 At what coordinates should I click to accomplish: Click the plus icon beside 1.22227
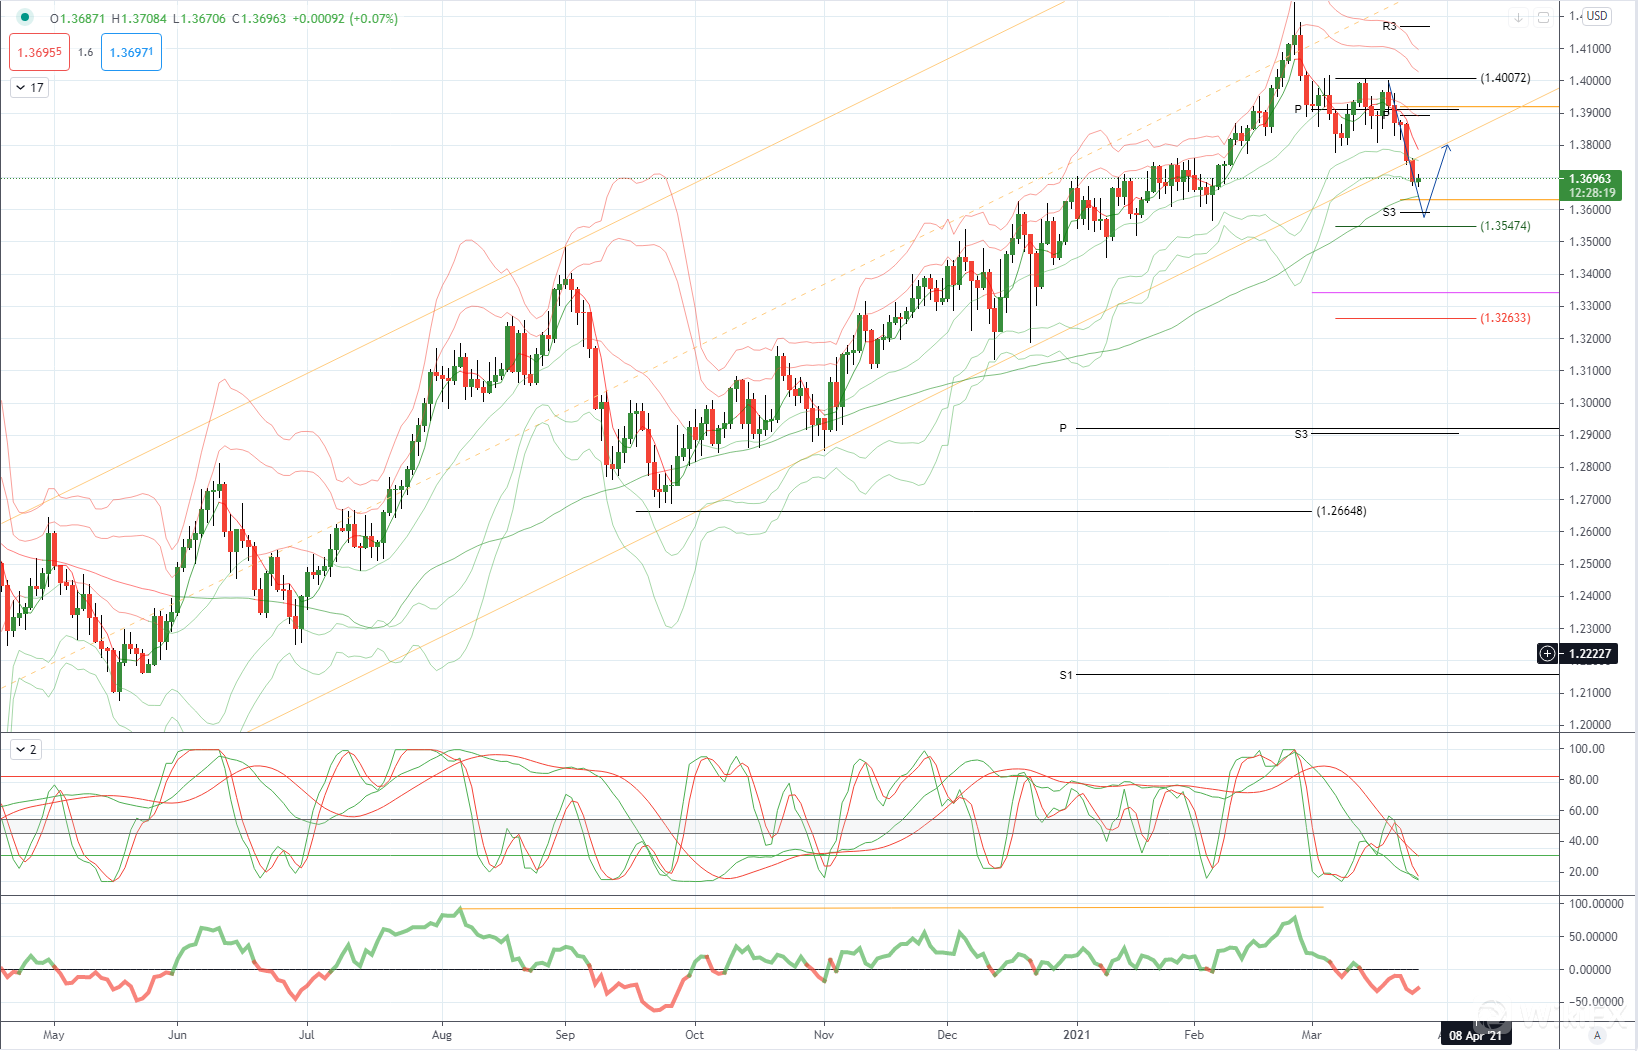tap(1548, 654)
